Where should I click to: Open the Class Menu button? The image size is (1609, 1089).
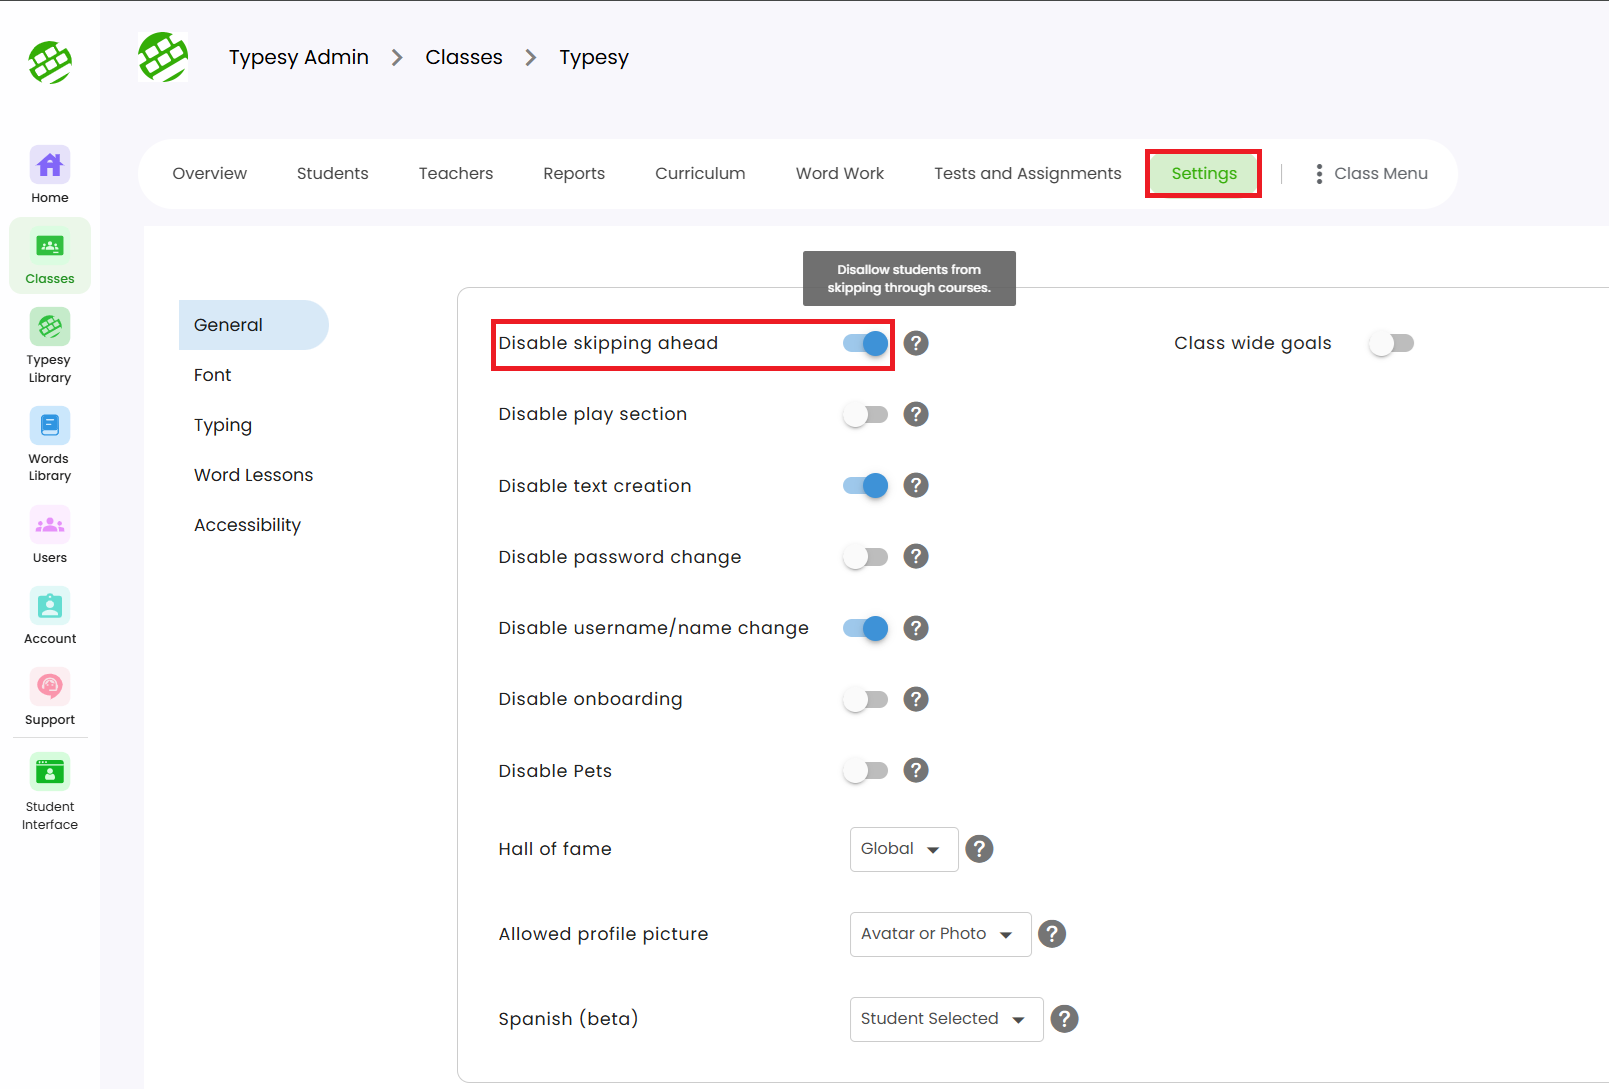point(1371,174)
